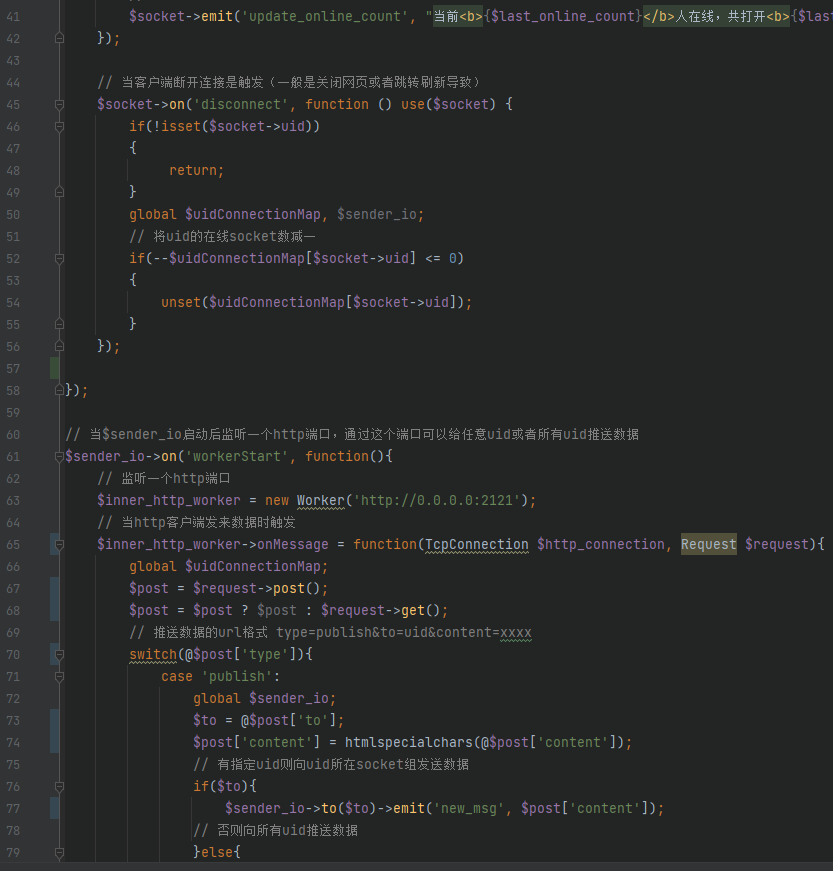Toggle the }else{ fold marker on line 79
This screenshot has width=833, height=871.
[x=59, y=852]
